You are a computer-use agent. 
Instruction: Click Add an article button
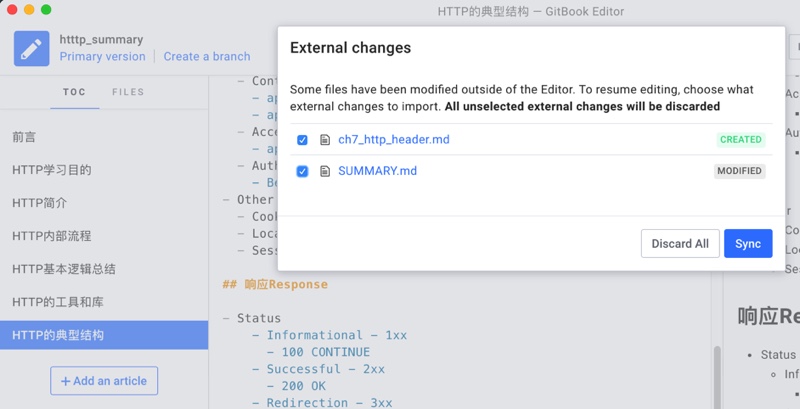[104, 381]
